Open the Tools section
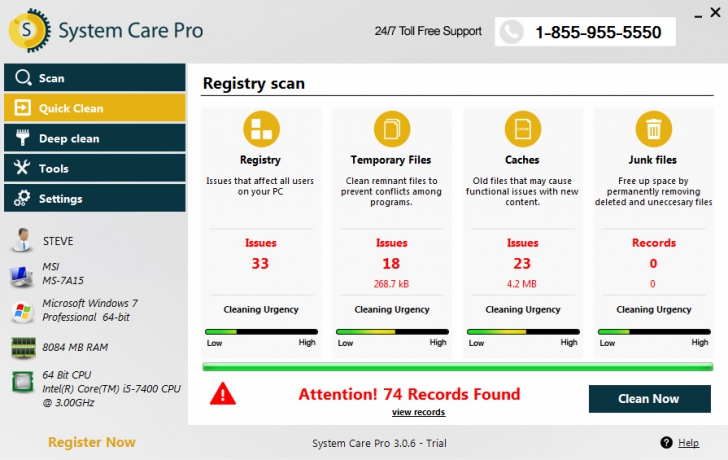 tap(95, 168)
